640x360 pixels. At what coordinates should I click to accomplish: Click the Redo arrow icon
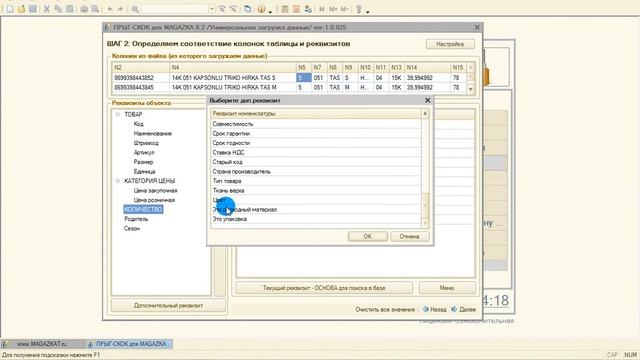(x=121, y=9)
